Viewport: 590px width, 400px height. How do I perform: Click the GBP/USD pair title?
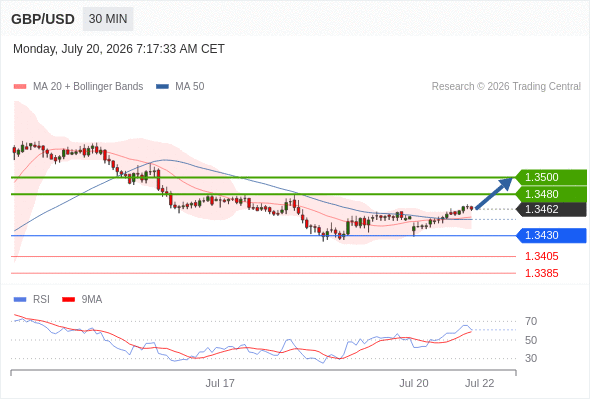(x=43, y=19)
